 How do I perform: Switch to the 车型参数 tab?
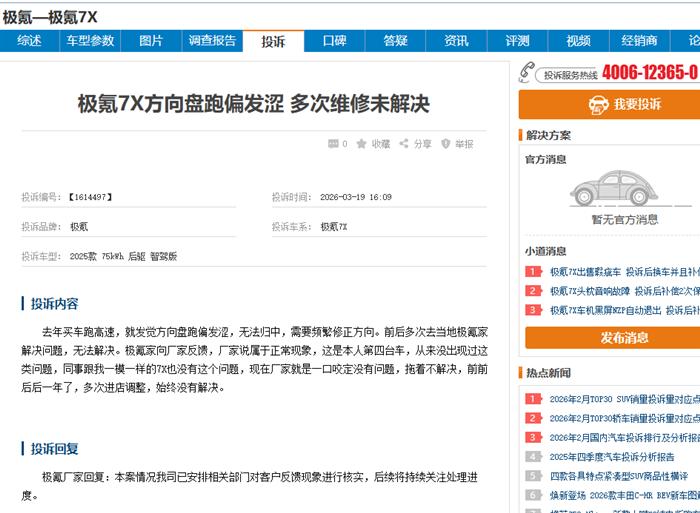(90, 41)
